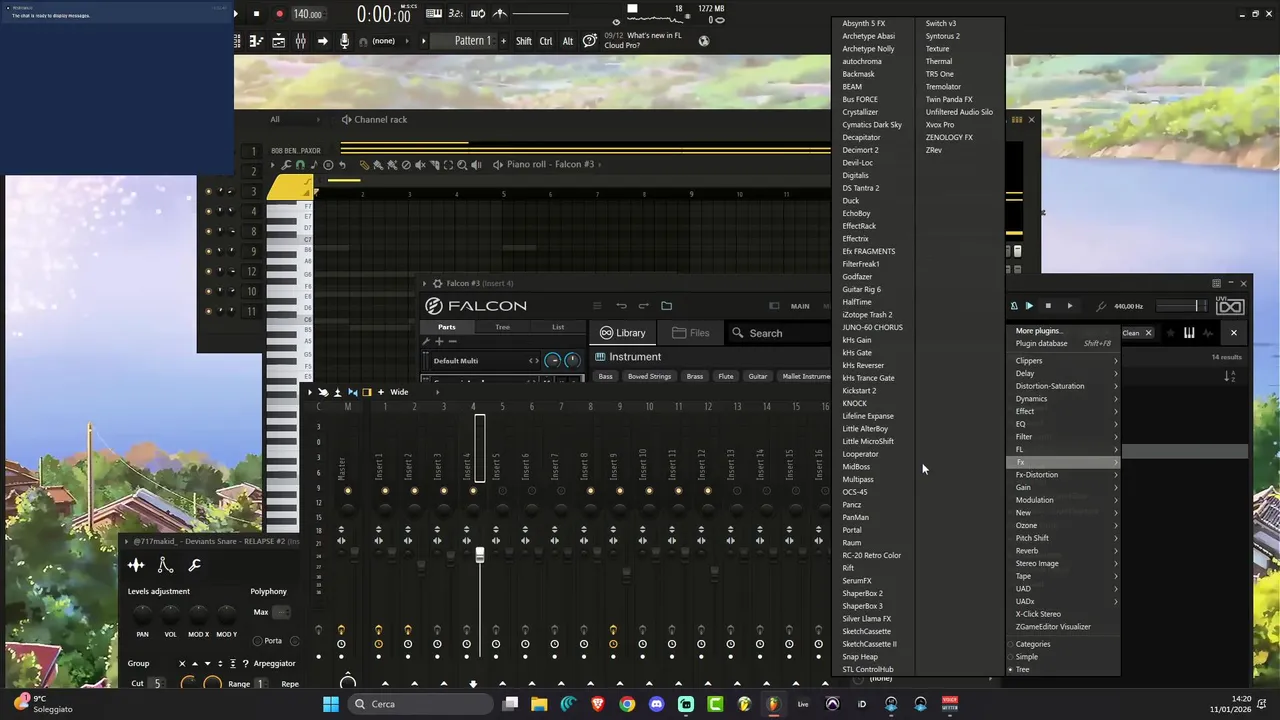Expand the Distortion-Saturation submenu

pos(1063,386)
